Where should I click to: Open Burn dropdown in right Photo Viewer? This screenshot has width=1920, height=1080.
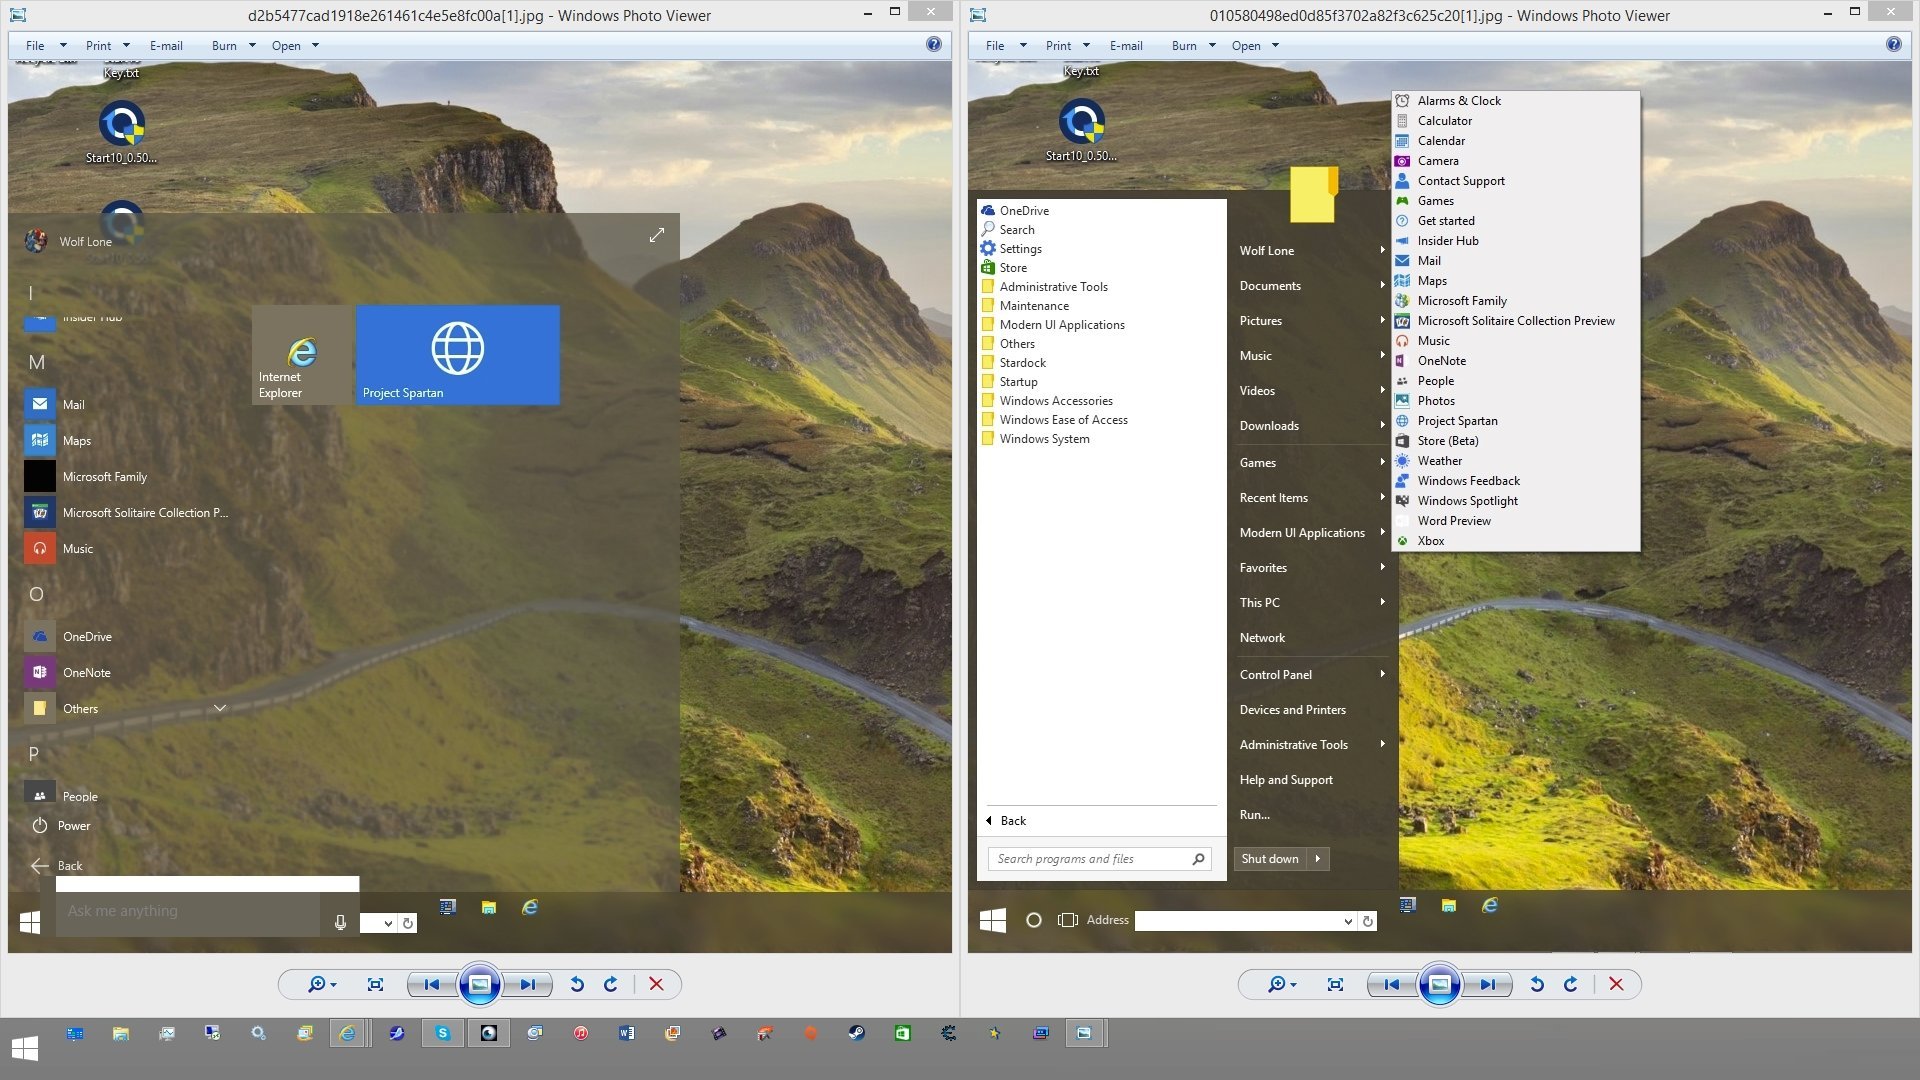point(1194,46)
